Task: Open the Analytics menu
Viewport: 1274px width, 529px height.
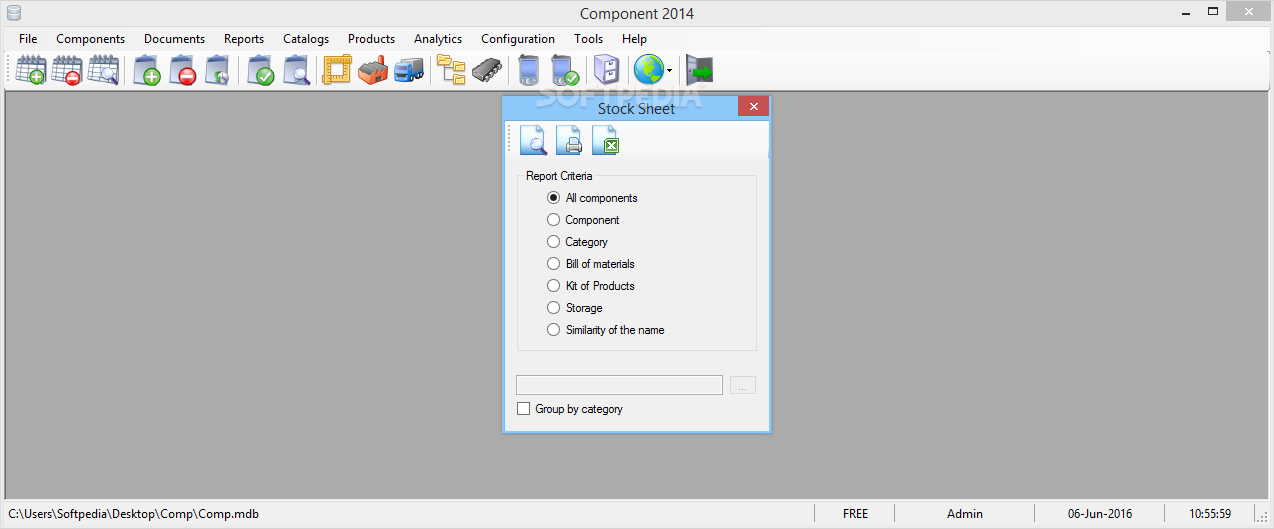Action: [438, 39]
